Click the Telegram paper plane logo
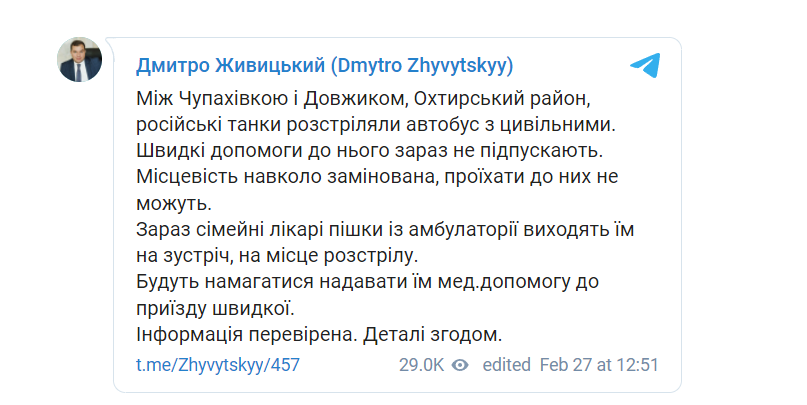 [x=645, y=65]
